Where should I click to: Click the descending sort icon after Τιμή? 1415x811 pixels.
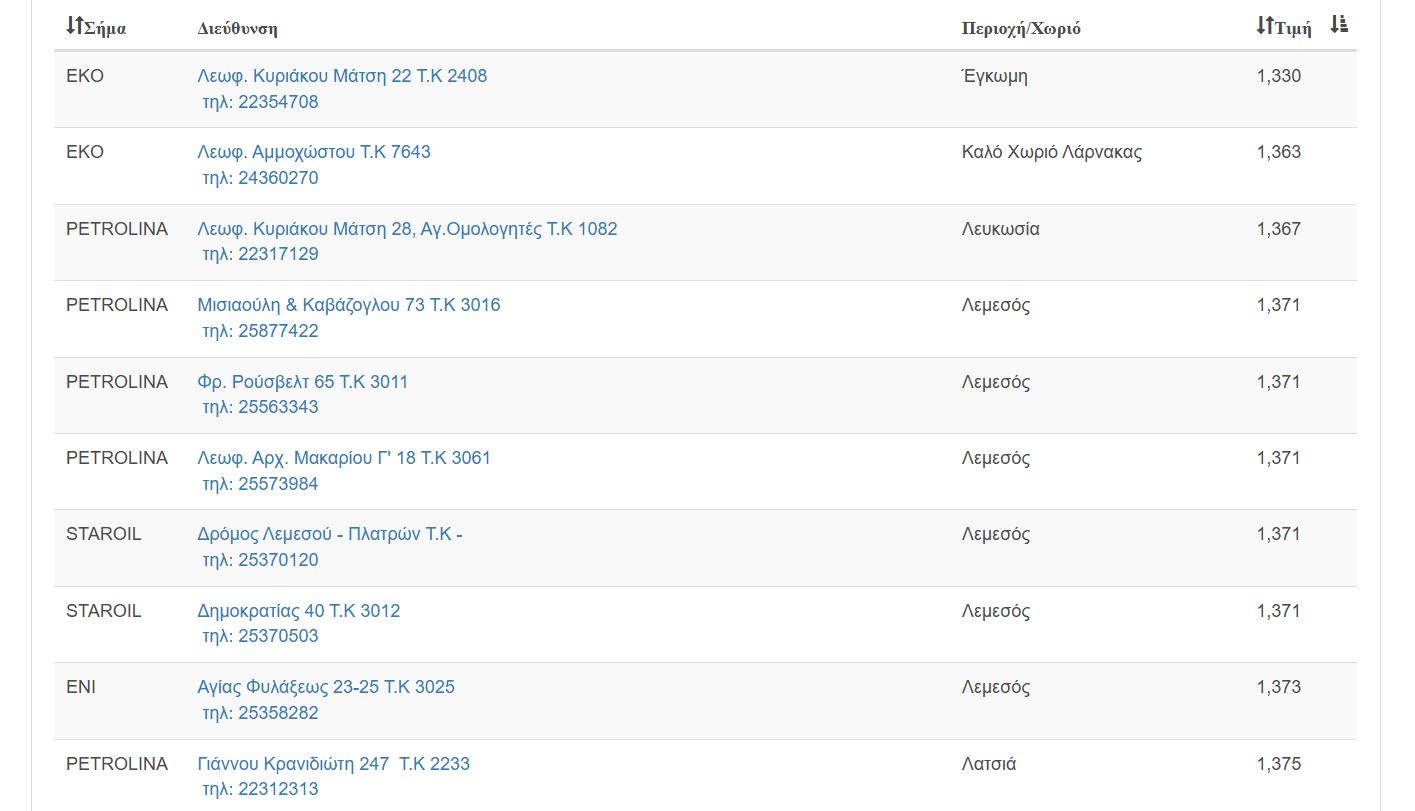(x=1339, y=25)
